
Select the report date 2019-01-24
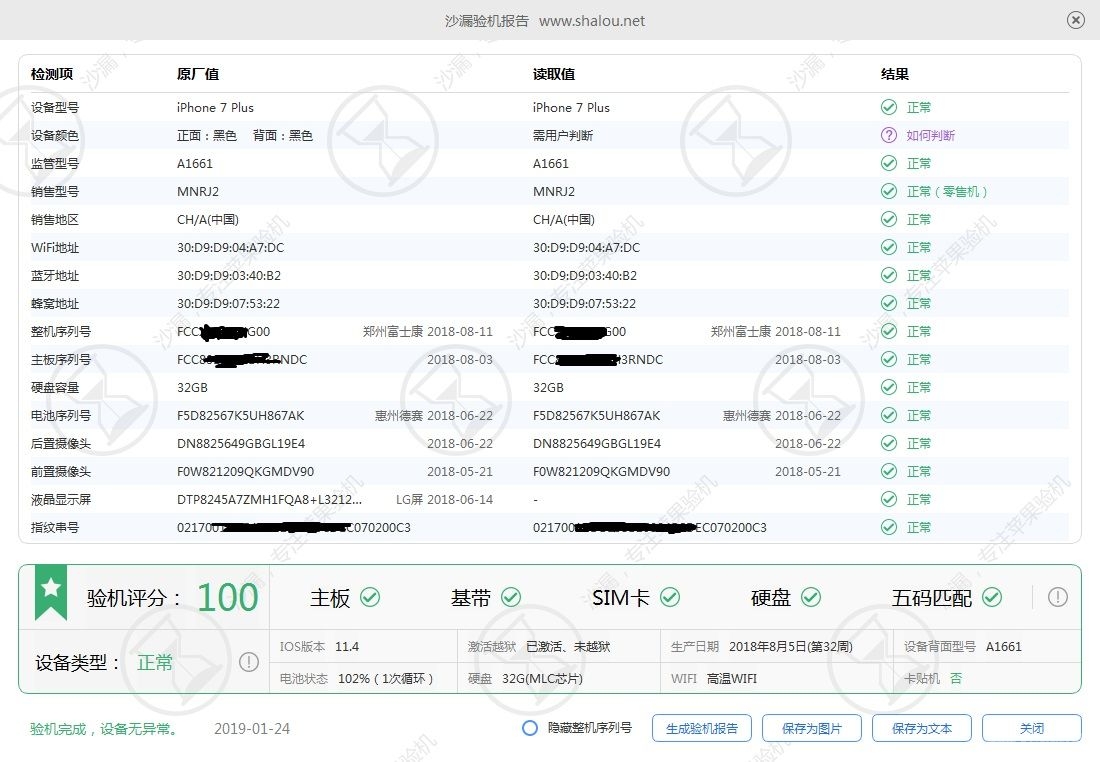252,728
